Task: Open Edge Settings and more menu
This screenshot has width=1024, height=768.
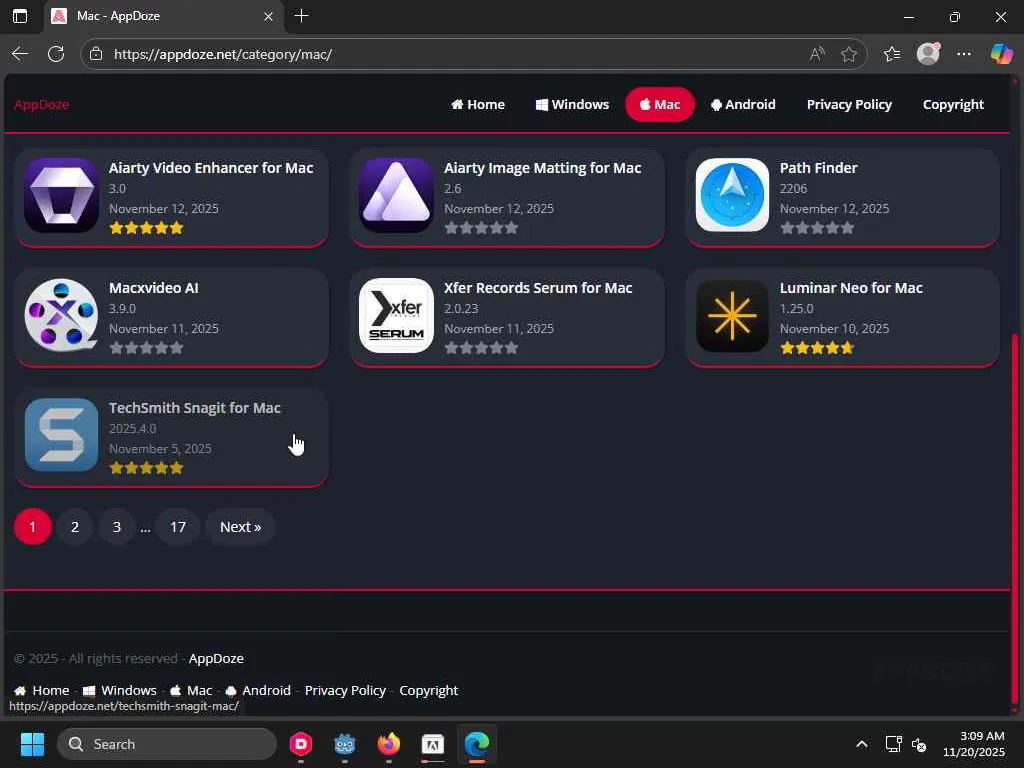Action: pyautogui.click(x=964, y=54)
